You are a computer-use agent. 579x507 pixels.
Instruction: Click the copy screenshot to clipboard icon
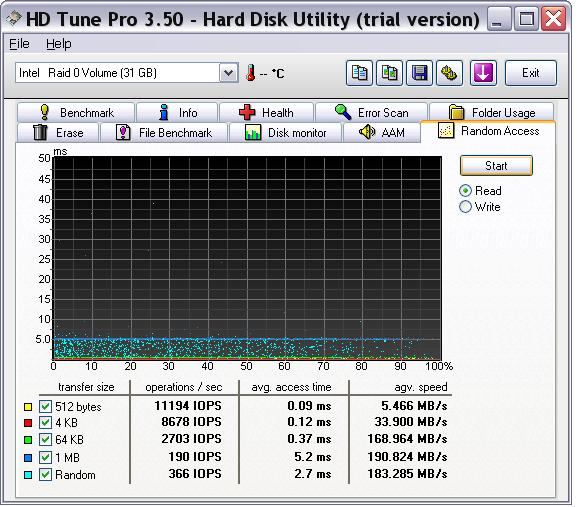389,73
